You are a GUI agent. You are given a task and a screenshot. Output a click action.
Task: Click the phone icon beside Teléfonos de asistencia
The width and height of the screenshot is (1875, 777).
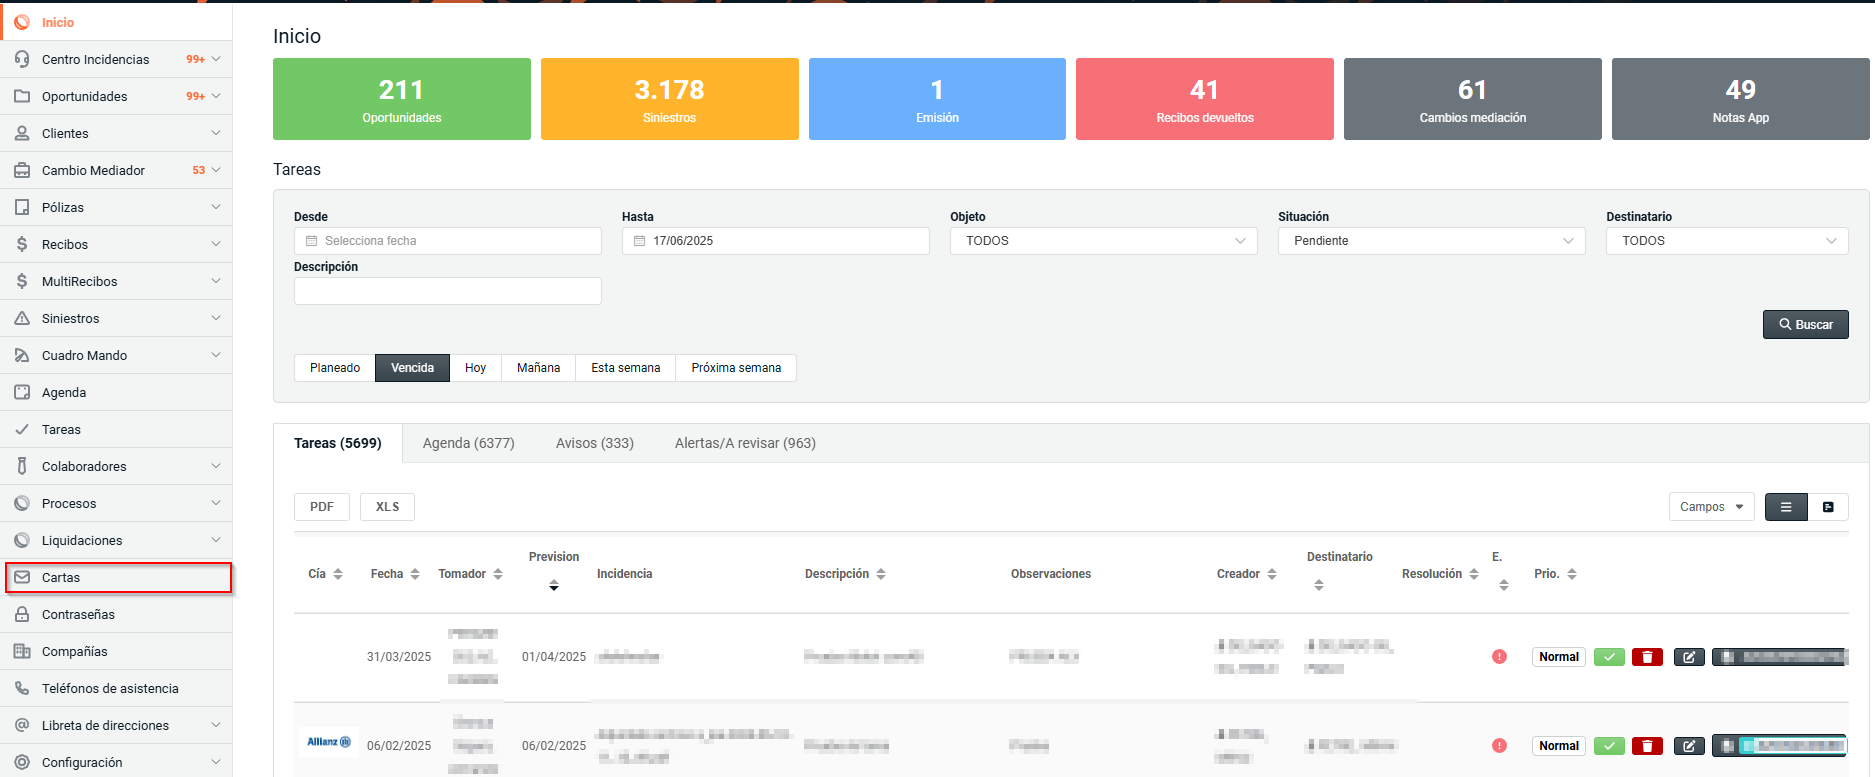click(22, 688)
